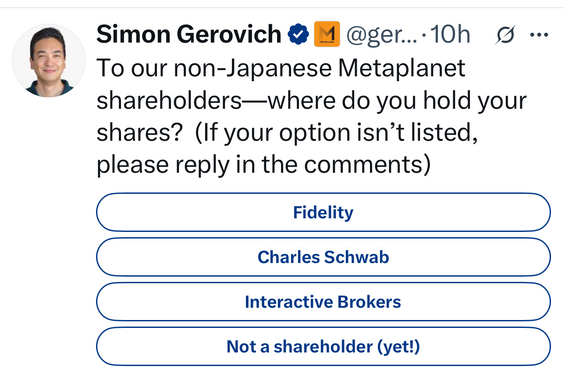
Task: Open the three-dot more options menu
Action: [539, 35]
